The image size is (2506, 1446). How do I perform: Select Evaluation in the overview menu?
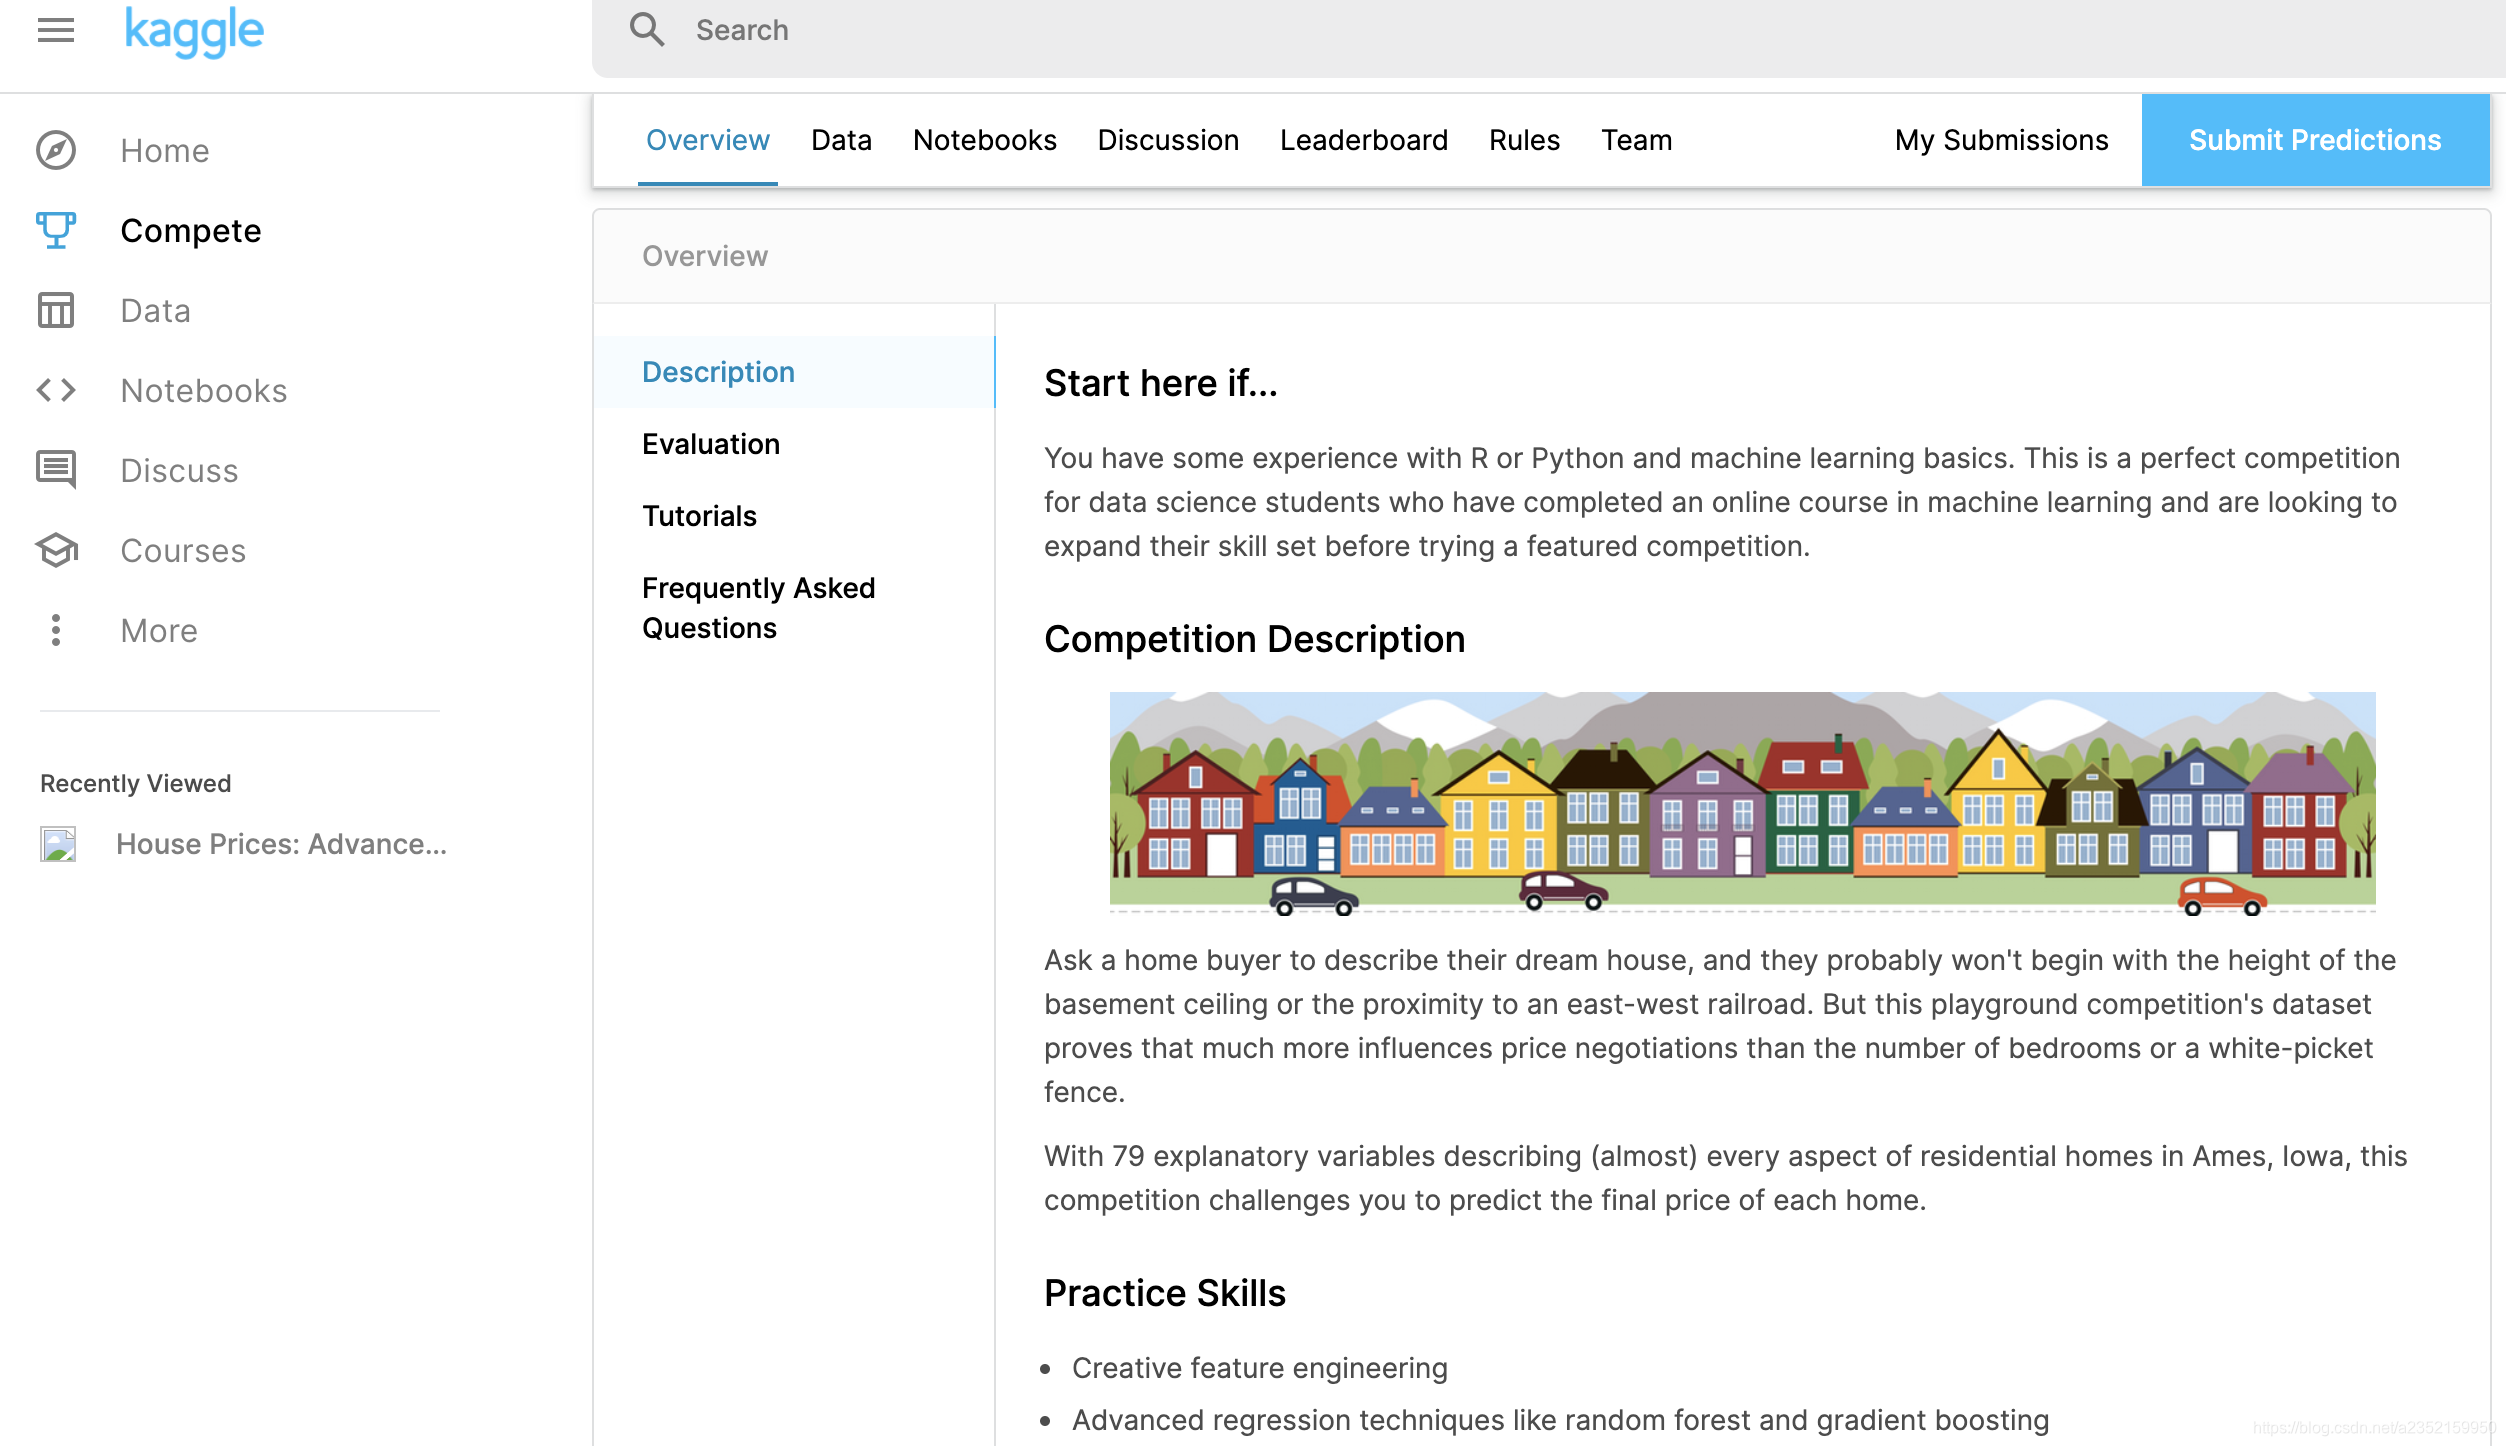(710, 444)
